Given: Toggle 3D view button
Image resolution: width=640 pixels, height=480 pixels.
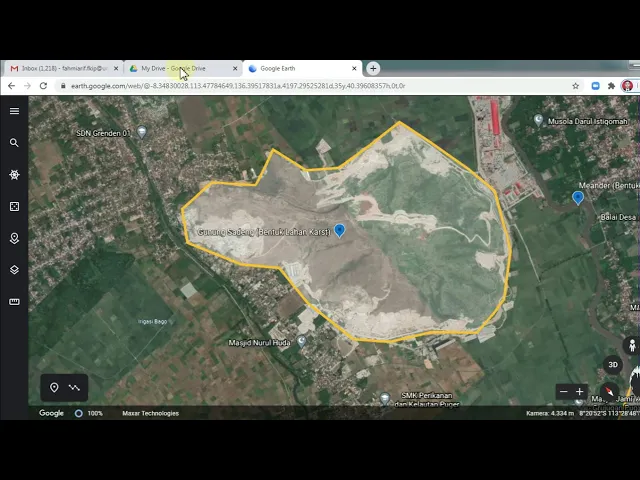Looking at the screenshot, I should click(x=613, y=364).
